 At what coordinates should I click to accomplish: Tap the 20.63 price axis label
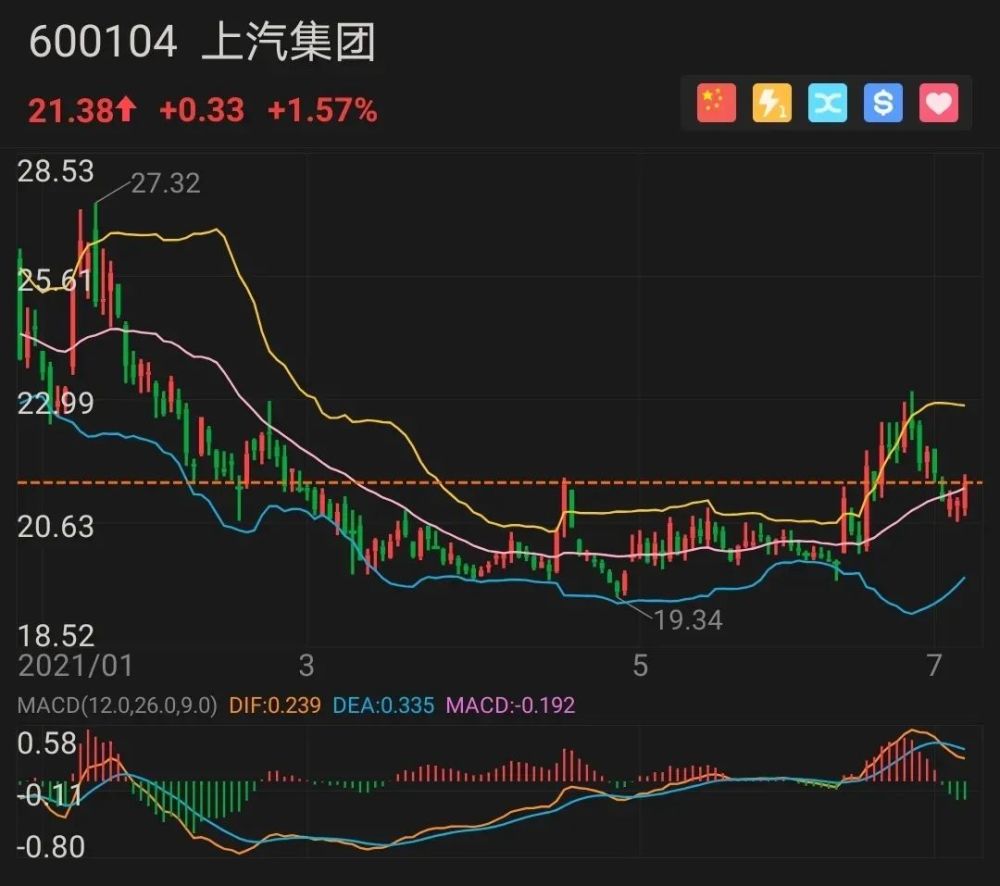pos(55,527)
